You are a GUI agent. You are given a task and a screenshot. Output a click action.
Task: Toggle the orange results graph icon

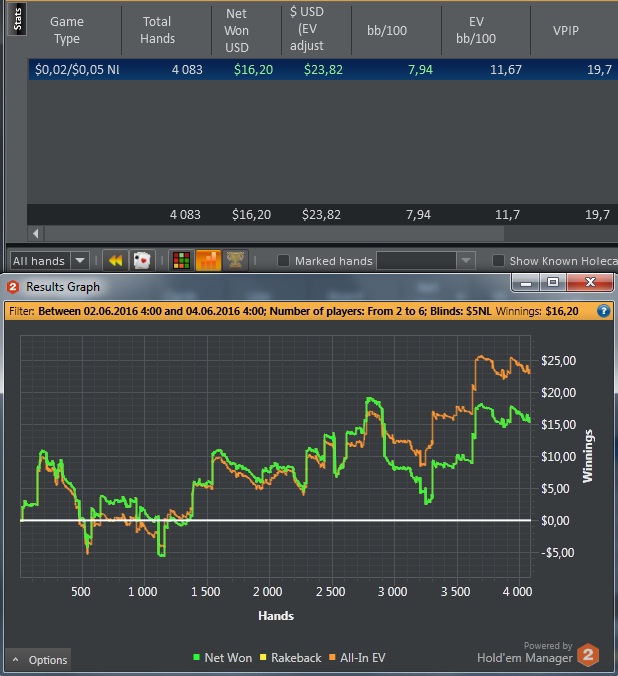pyautogui.click(x=208, y=261)
